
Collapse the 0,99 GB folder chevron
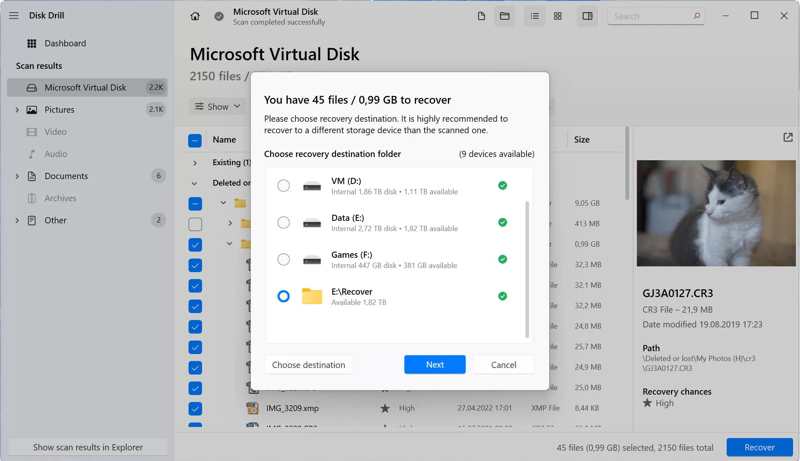(230, 244)
